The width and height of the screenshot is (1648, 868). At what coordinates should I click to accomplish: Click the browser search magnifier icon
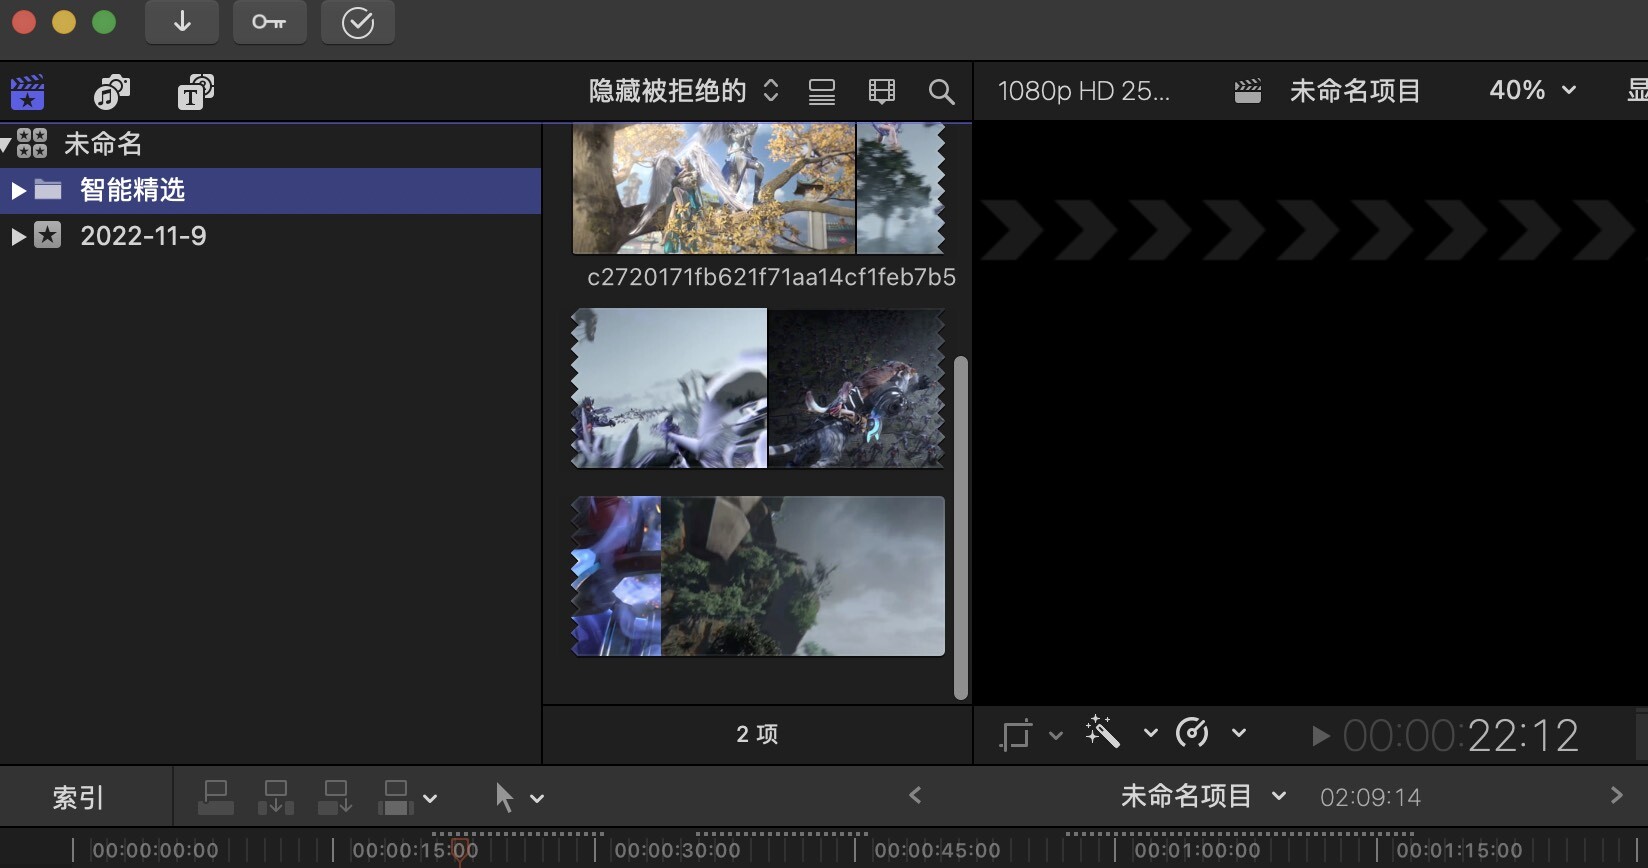pos(941,92)
